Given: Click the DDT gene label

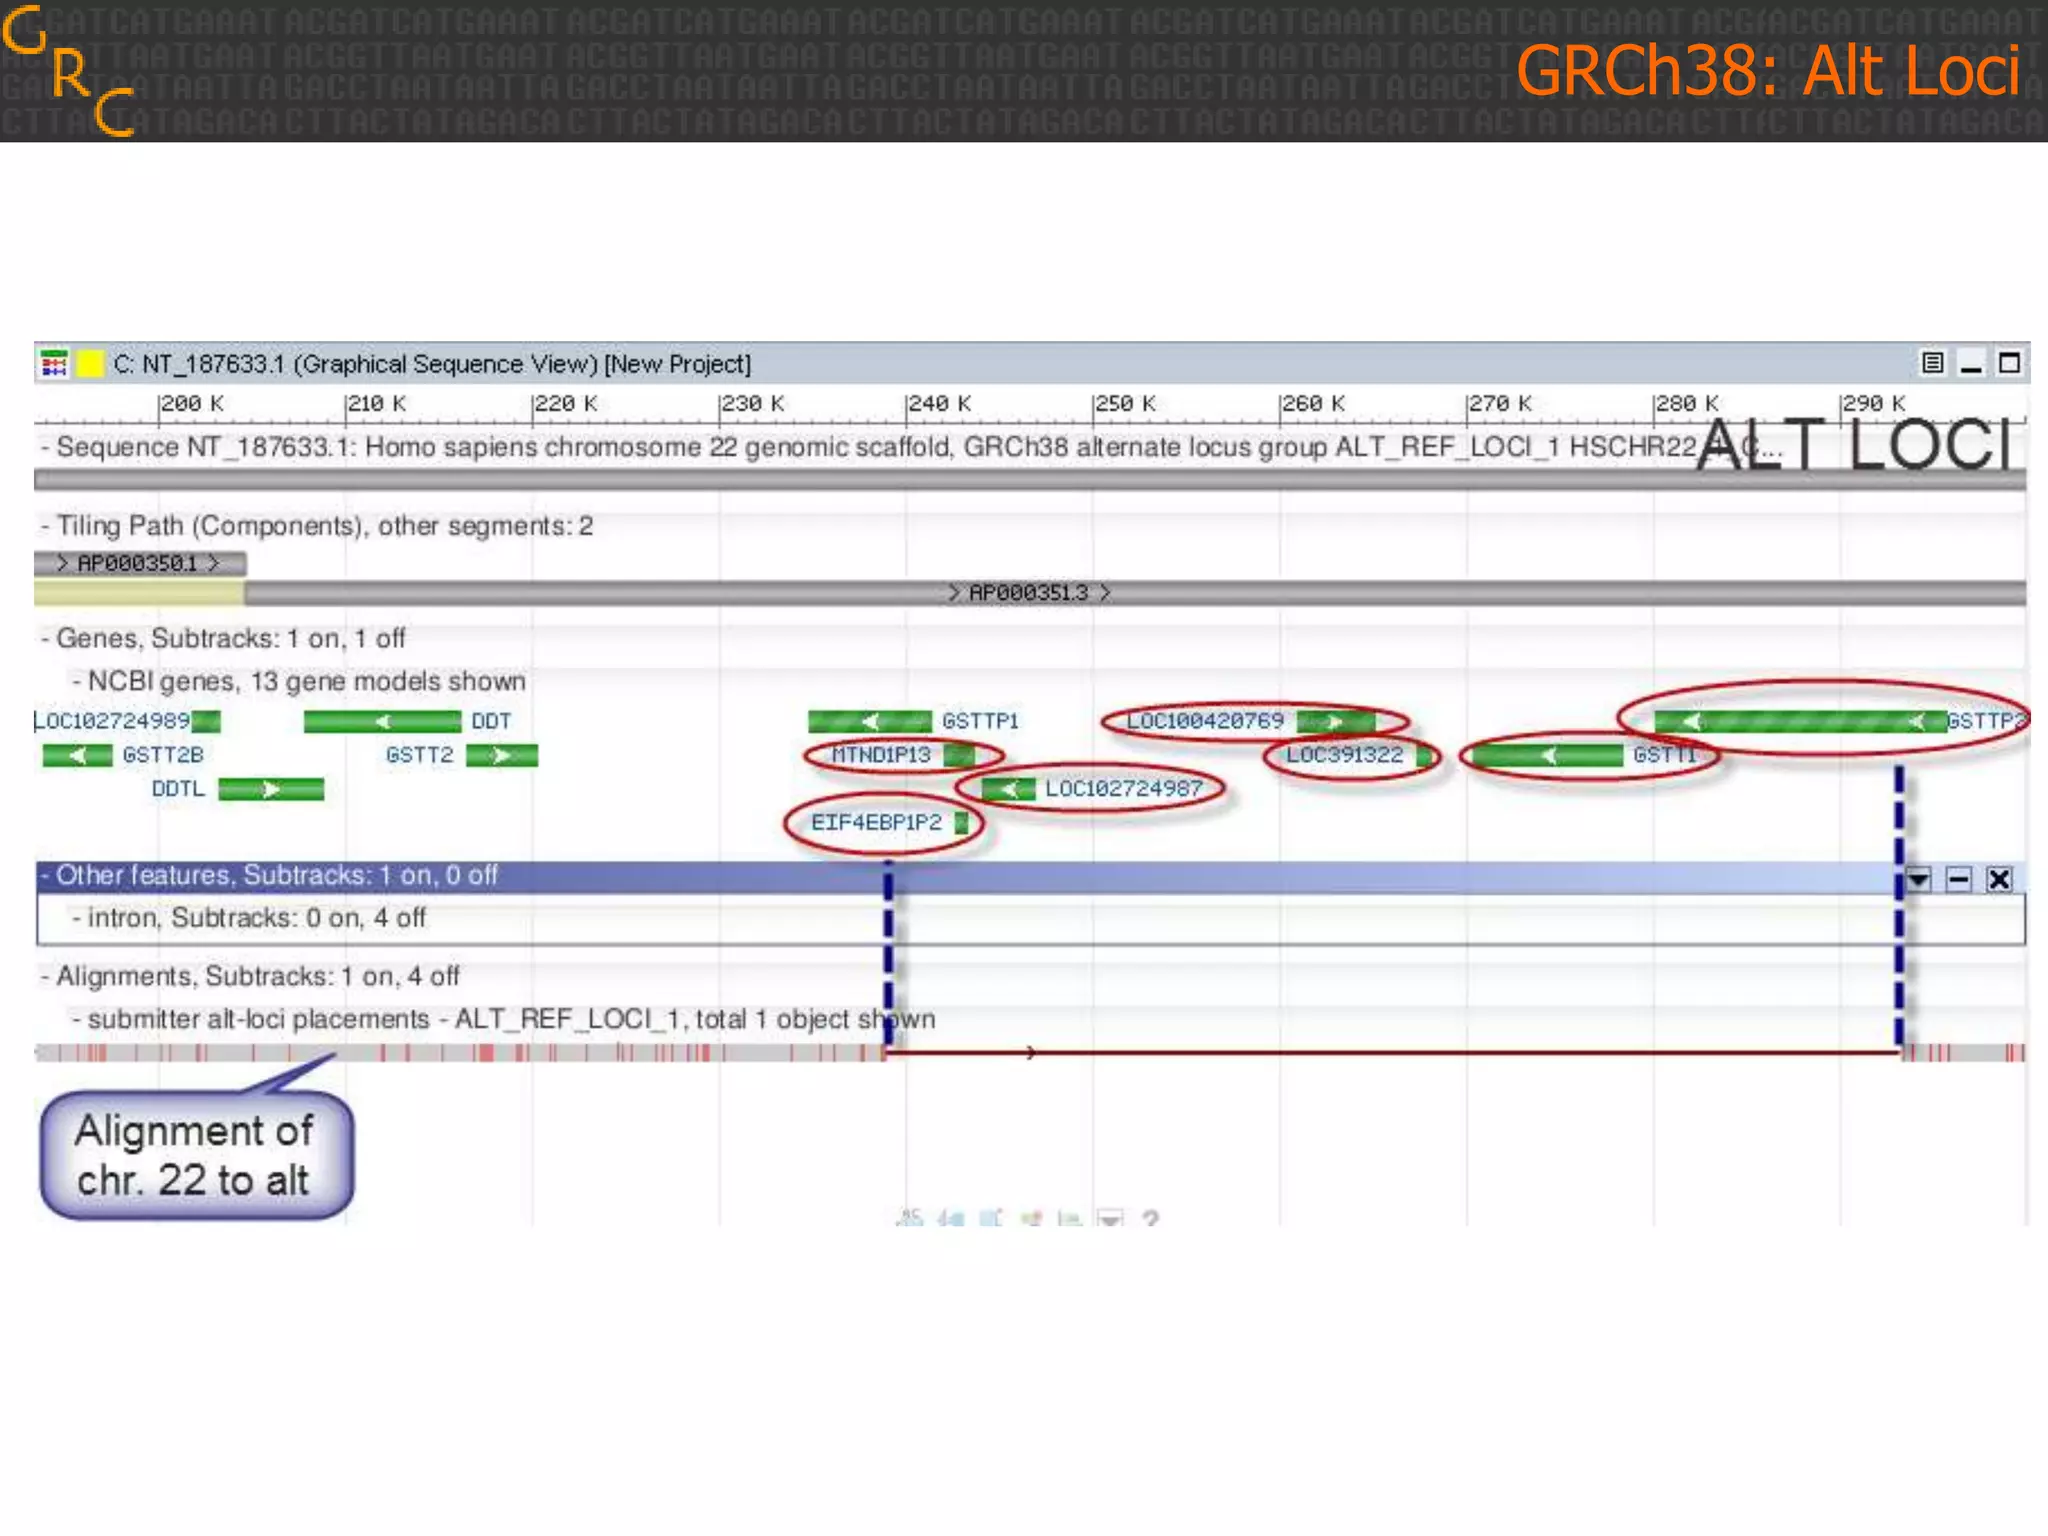Looking at the screenshot, I should [491, 721].
